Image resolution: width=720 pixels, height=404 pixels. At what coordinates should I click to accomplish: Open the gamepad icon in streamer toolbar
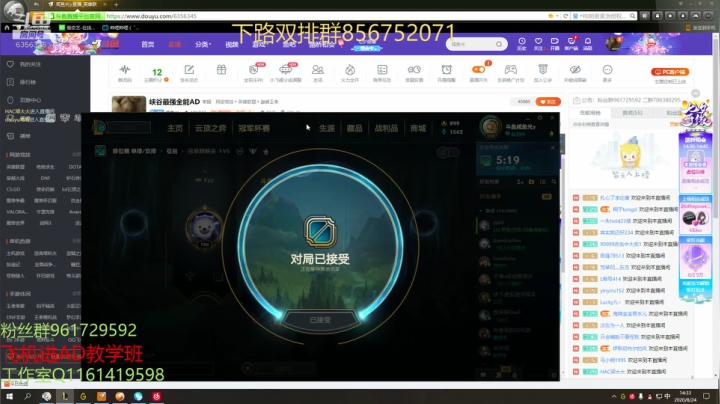(511, 72)
